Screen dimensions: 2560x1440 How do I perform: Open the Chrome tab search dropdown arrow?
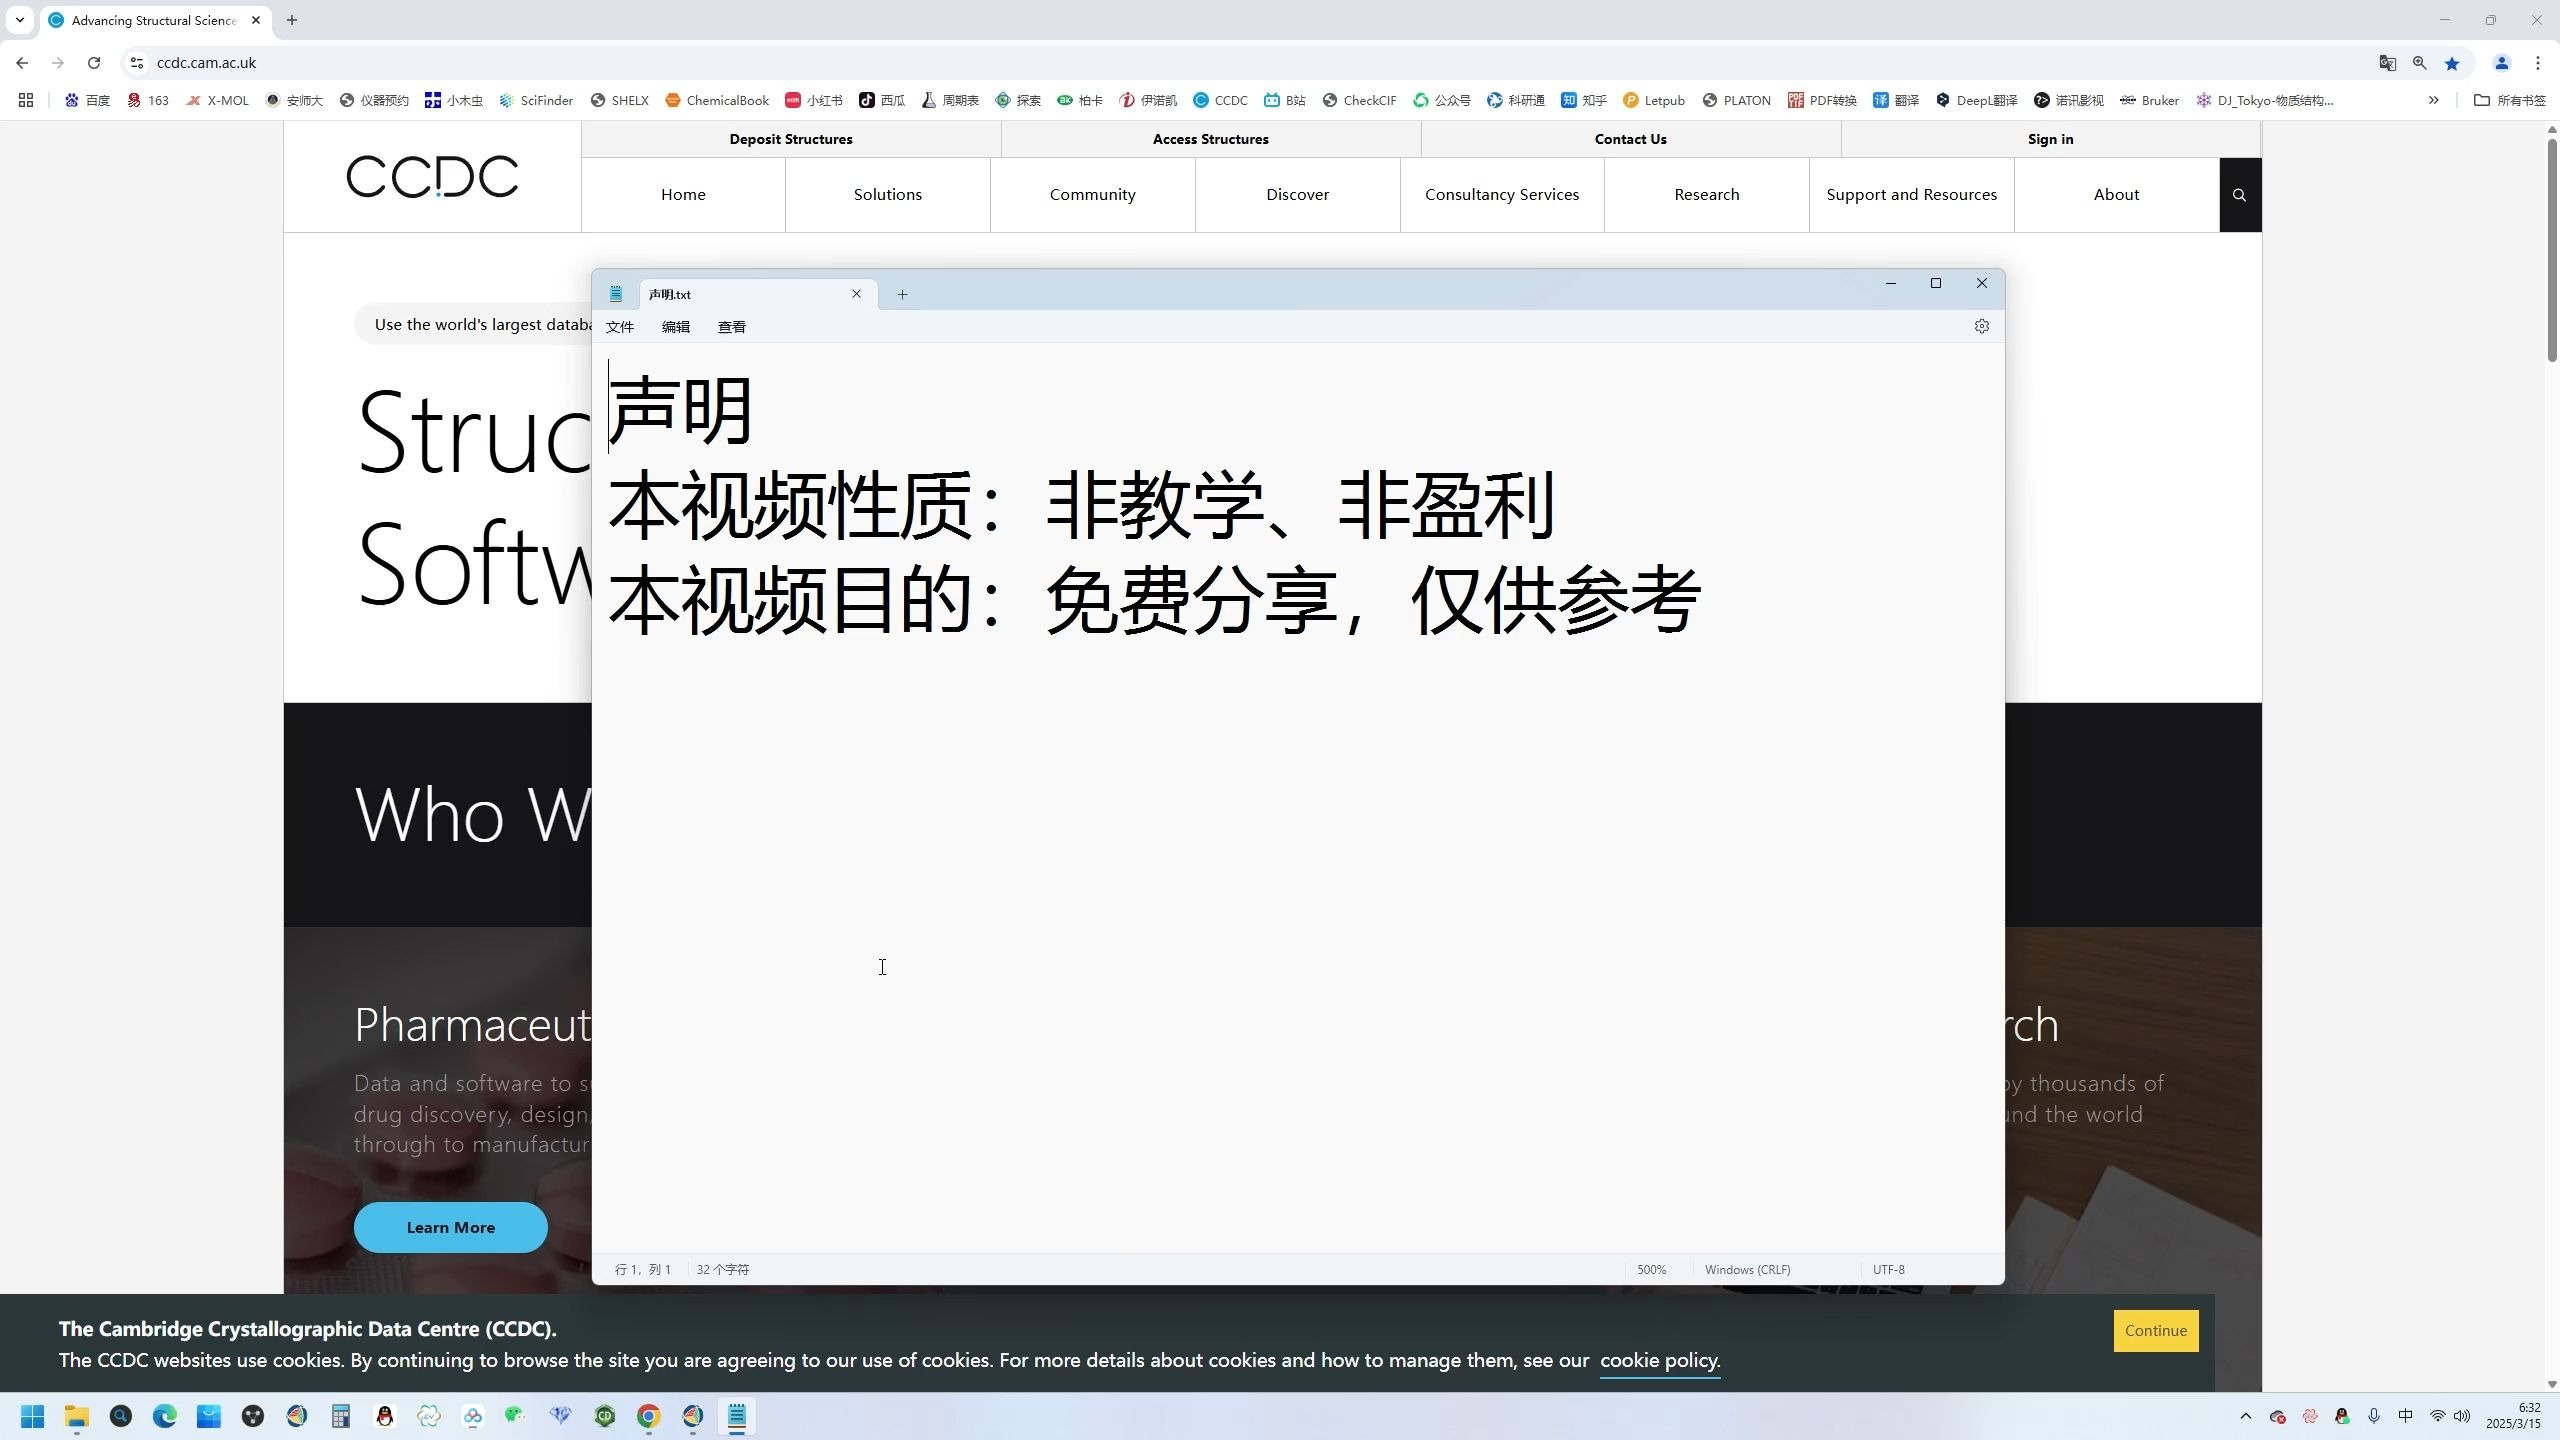pos(20,20)
